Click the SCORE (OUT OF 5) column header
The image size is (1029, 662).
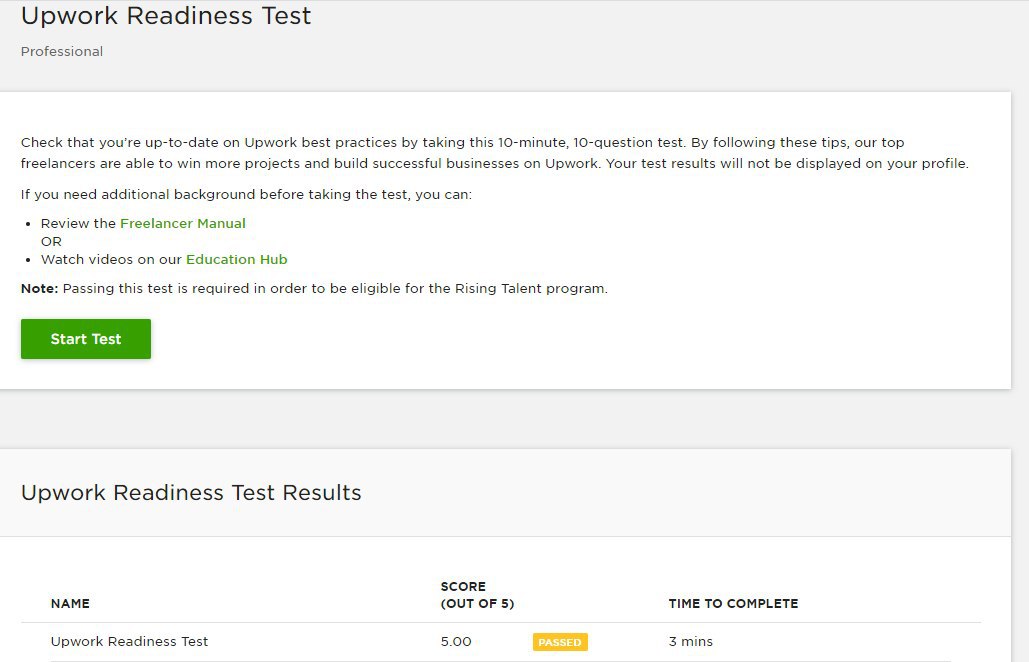pyautogui.click(x=477, y=595)
